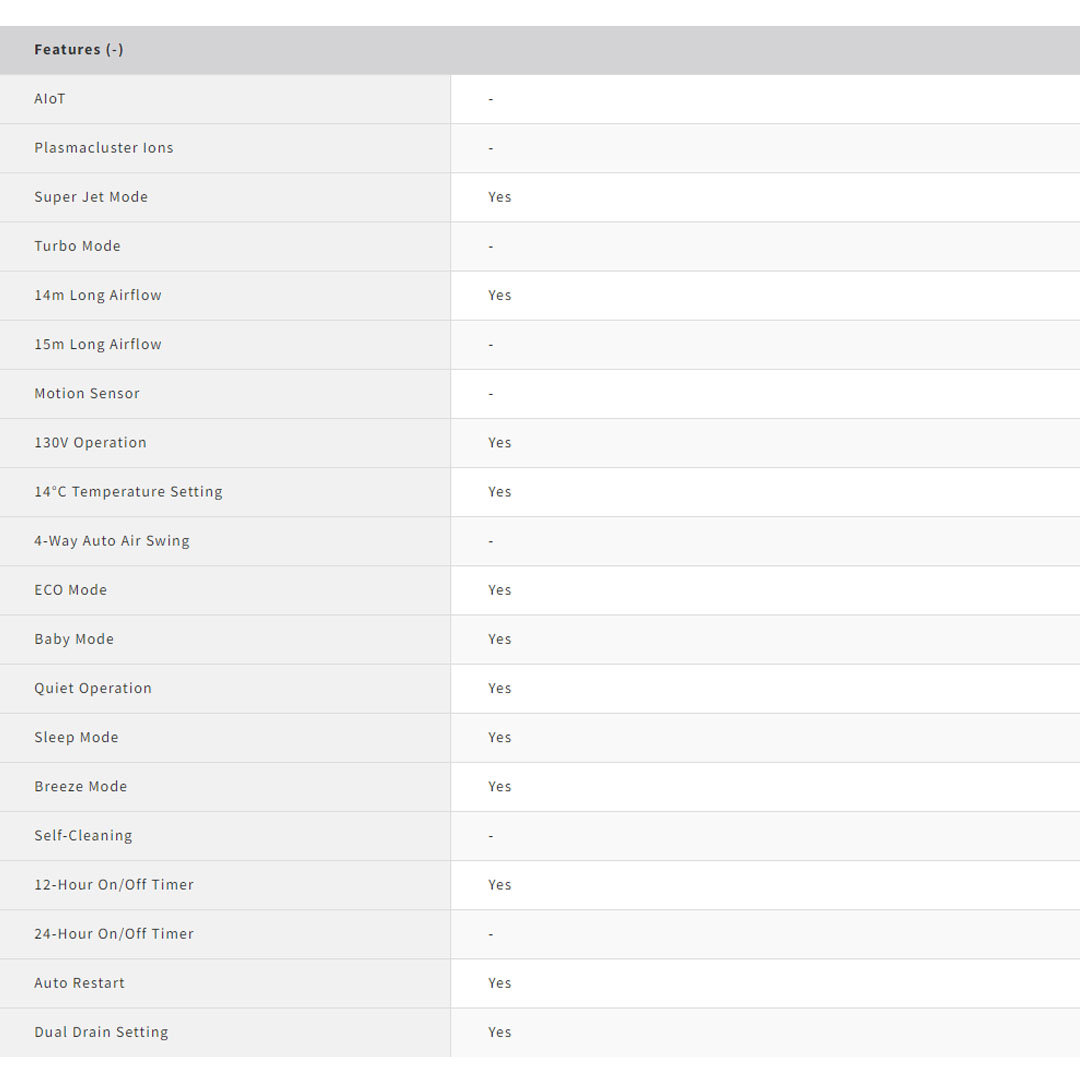This screenshot has height=1080, width=1080.
Task: Click the ECO Mode label
Action: [x=70, y=590]
